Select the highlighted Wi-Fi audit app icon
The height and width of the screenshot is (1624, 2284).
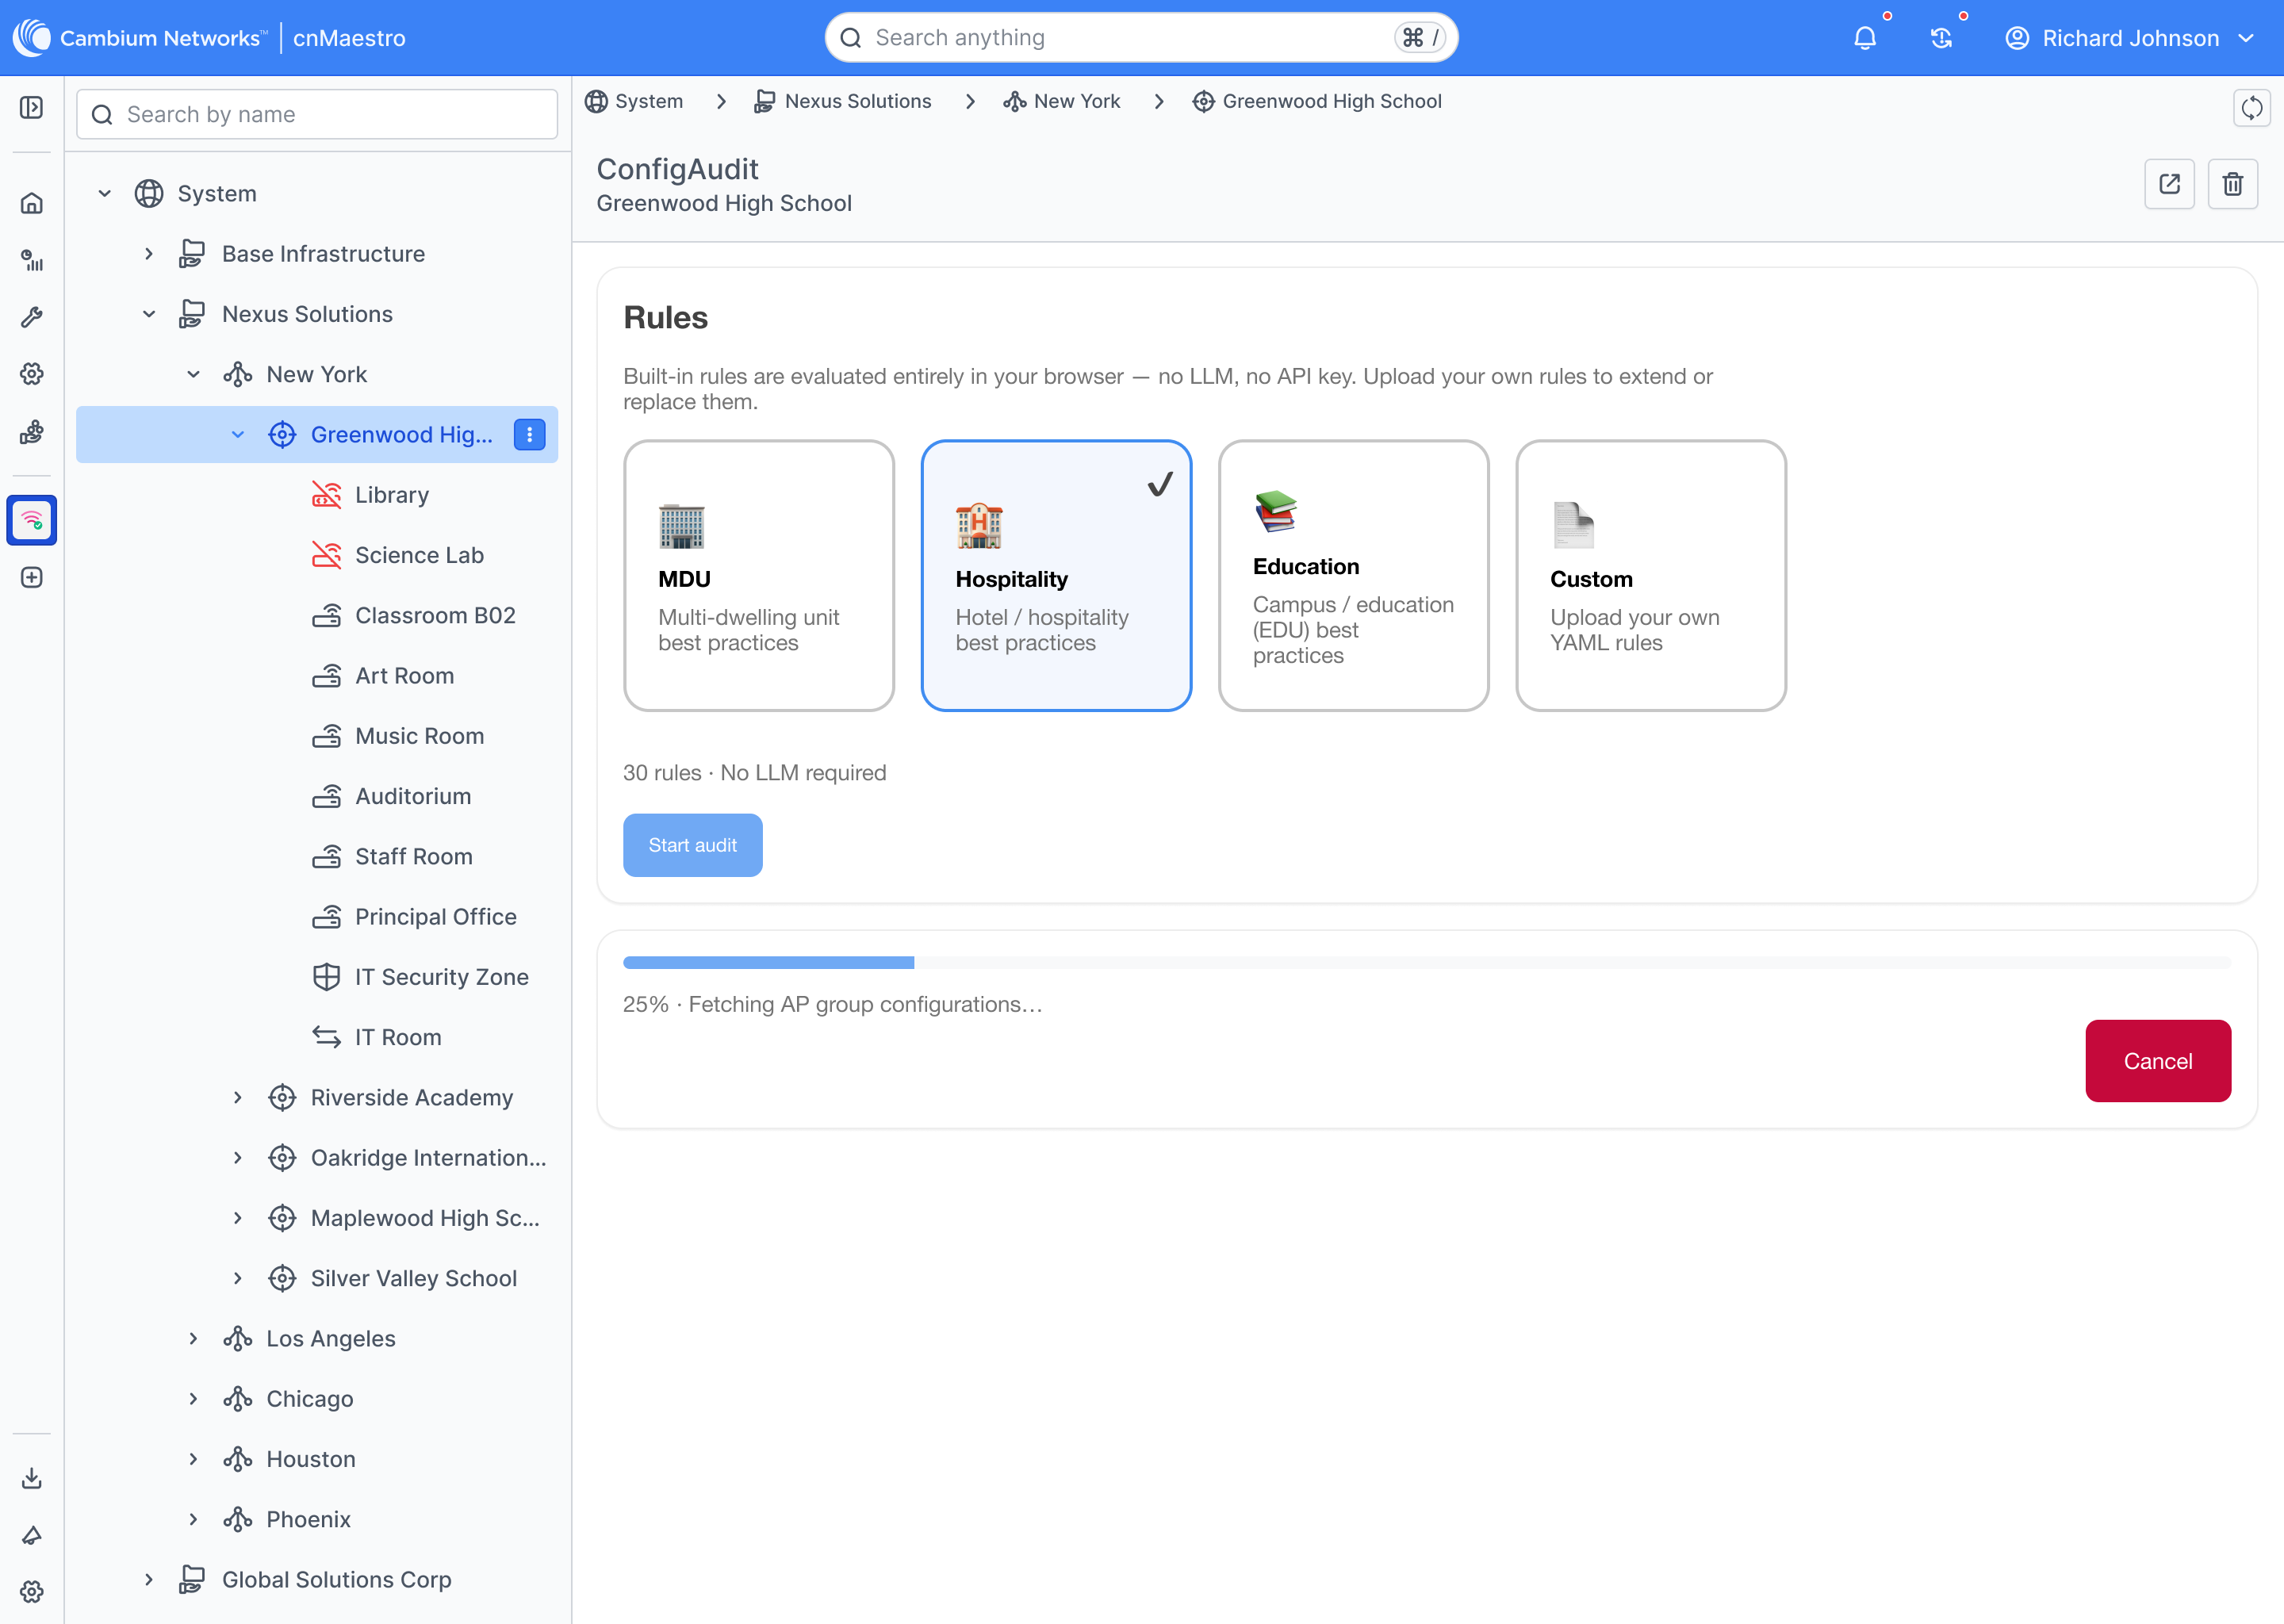(x=32, y=520)
